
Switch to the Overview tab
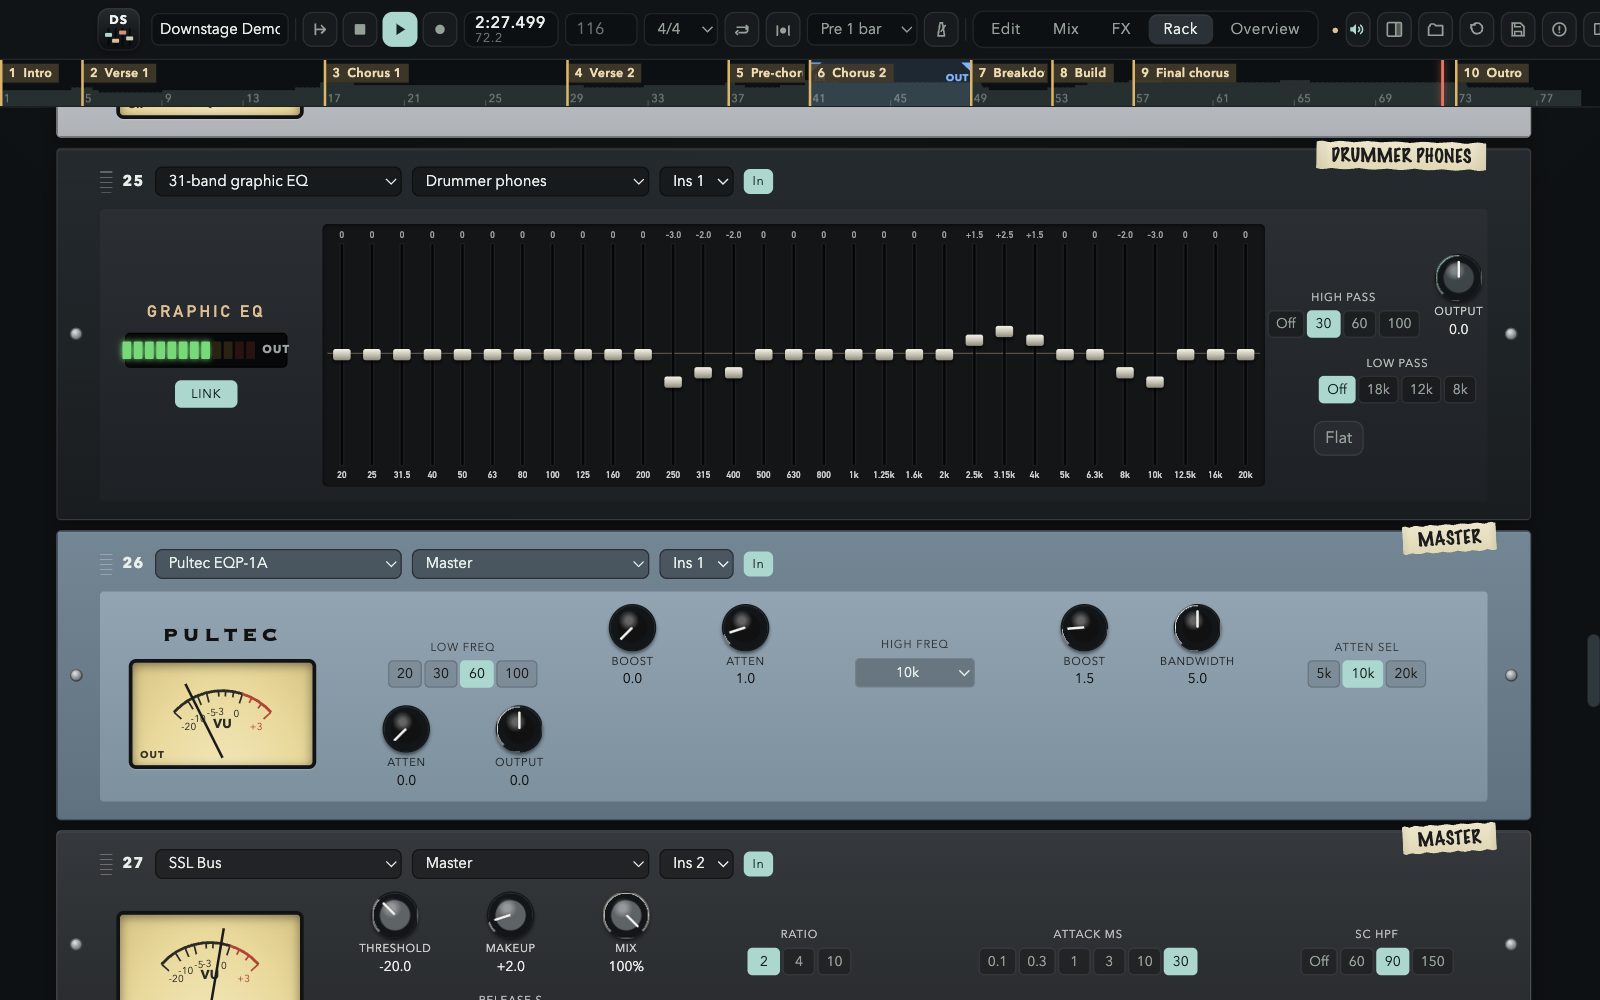pyautogui.click(x=1264, y=29)
